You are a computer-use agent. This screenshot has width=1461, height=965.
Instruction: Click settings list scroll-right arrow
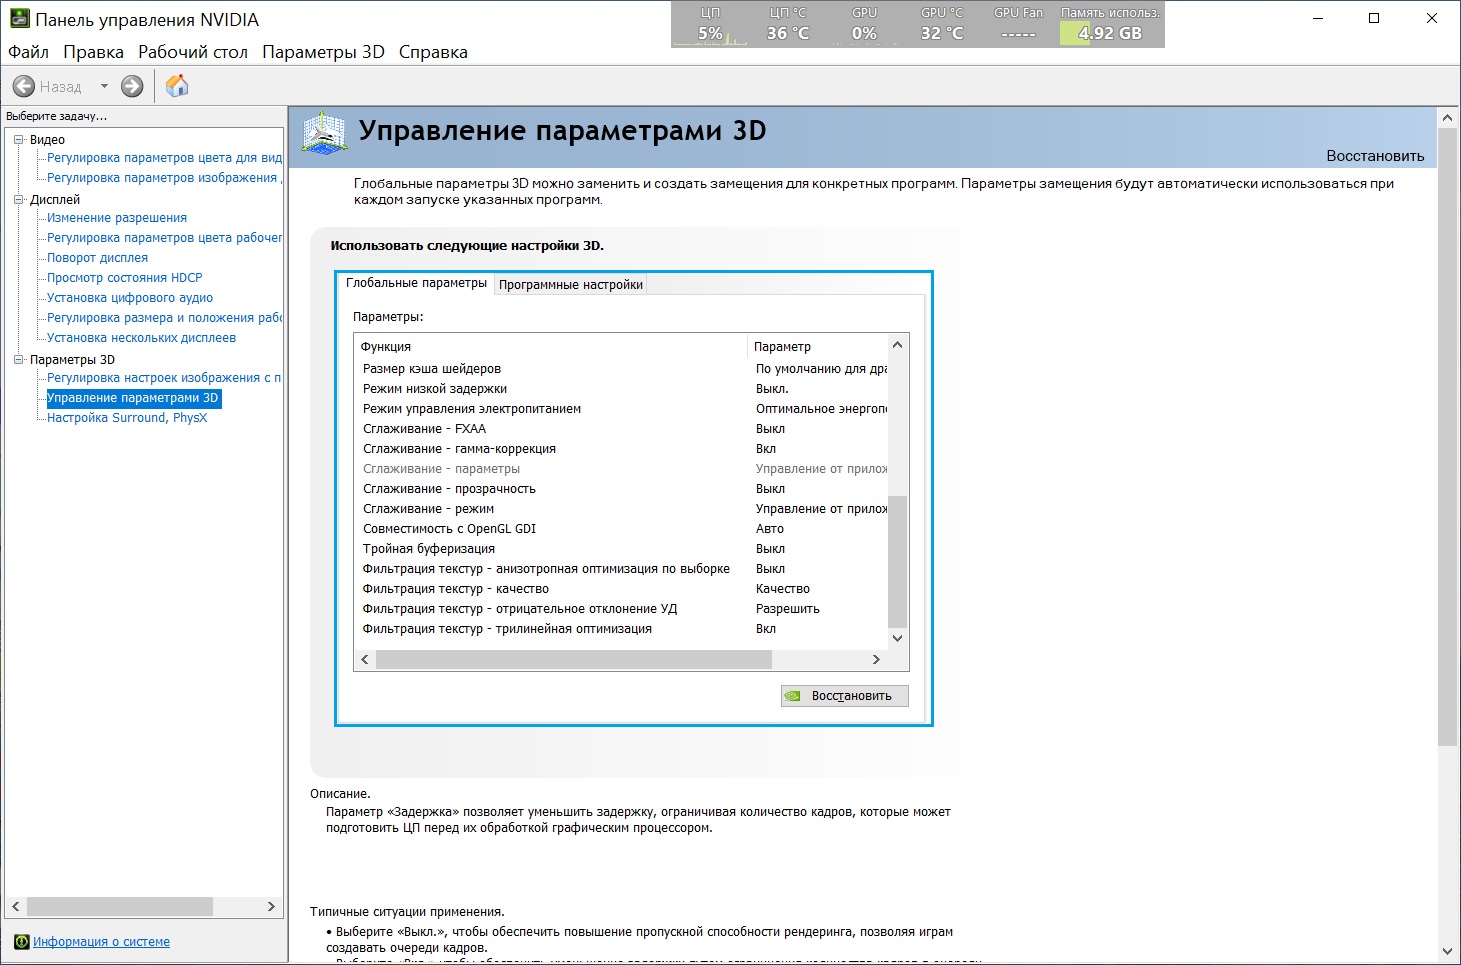point(876,659)
